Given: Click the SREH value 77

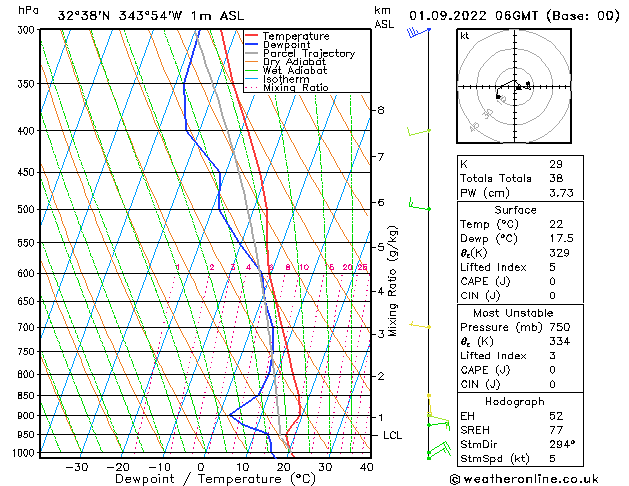Looking at the screenshot, I should click(x=556, y=430).
